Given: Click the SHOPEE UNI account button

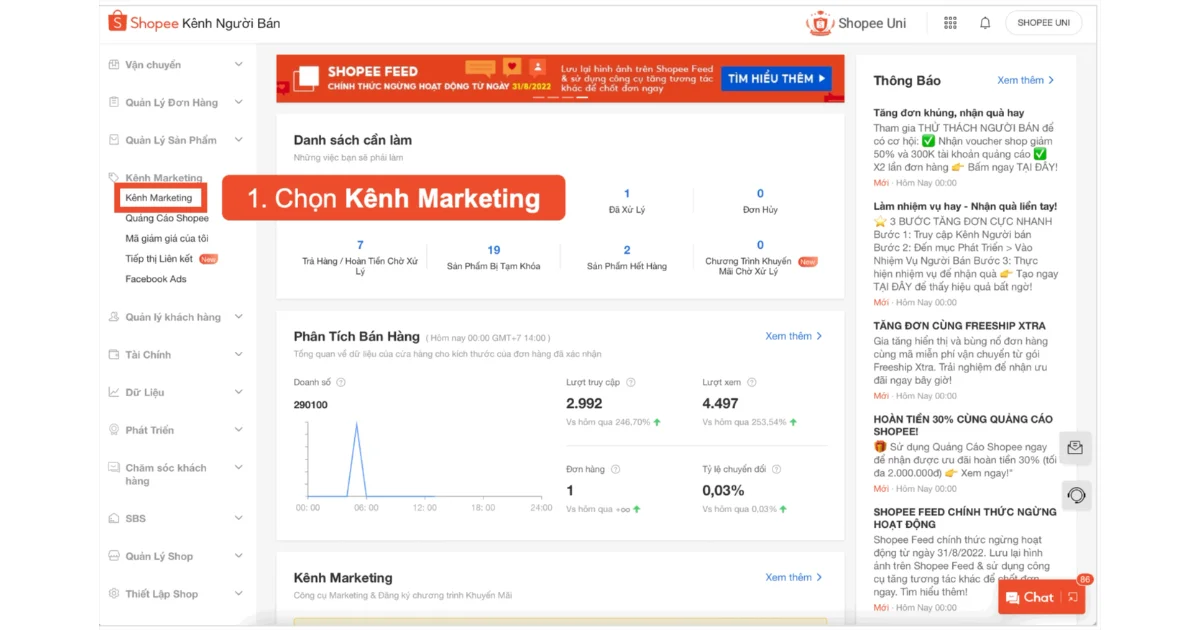Looking at the screenshot, I should pos(1043,23).
